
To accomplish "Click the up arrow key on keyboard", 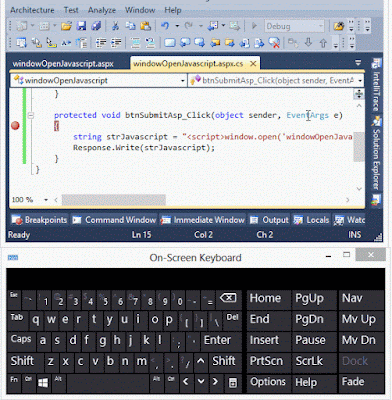I will pos(200,361).
